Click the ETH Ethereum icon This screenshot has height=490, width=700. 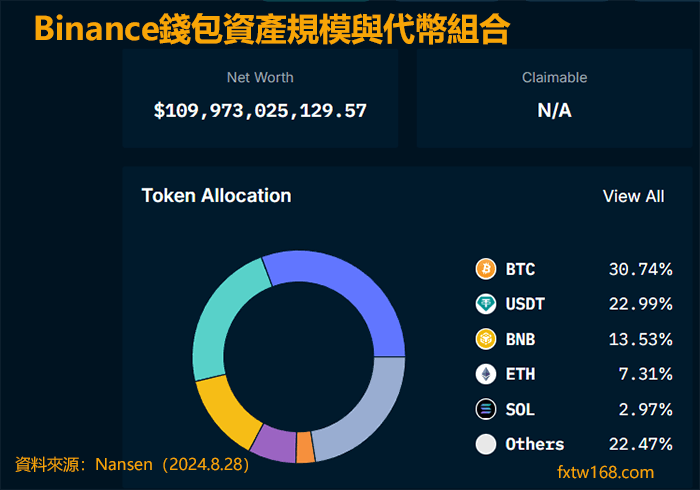486,374
